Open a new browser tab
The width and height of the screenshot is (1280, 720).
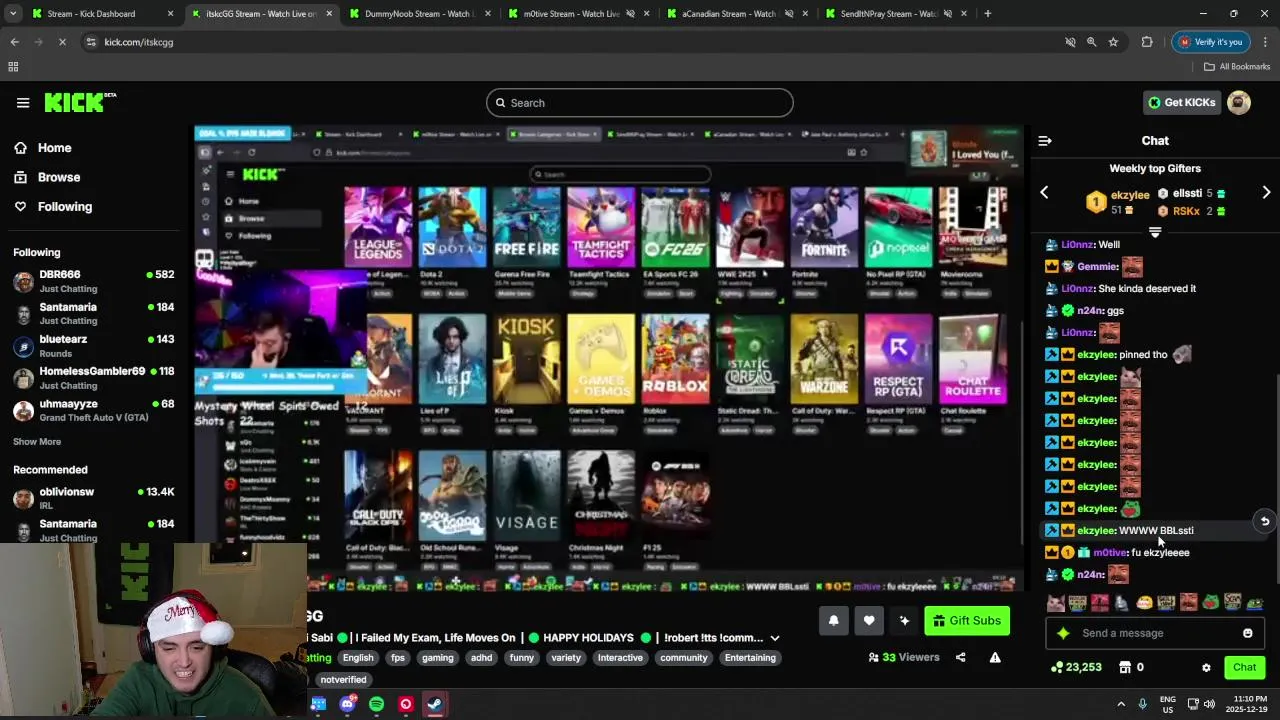point(988,14)
